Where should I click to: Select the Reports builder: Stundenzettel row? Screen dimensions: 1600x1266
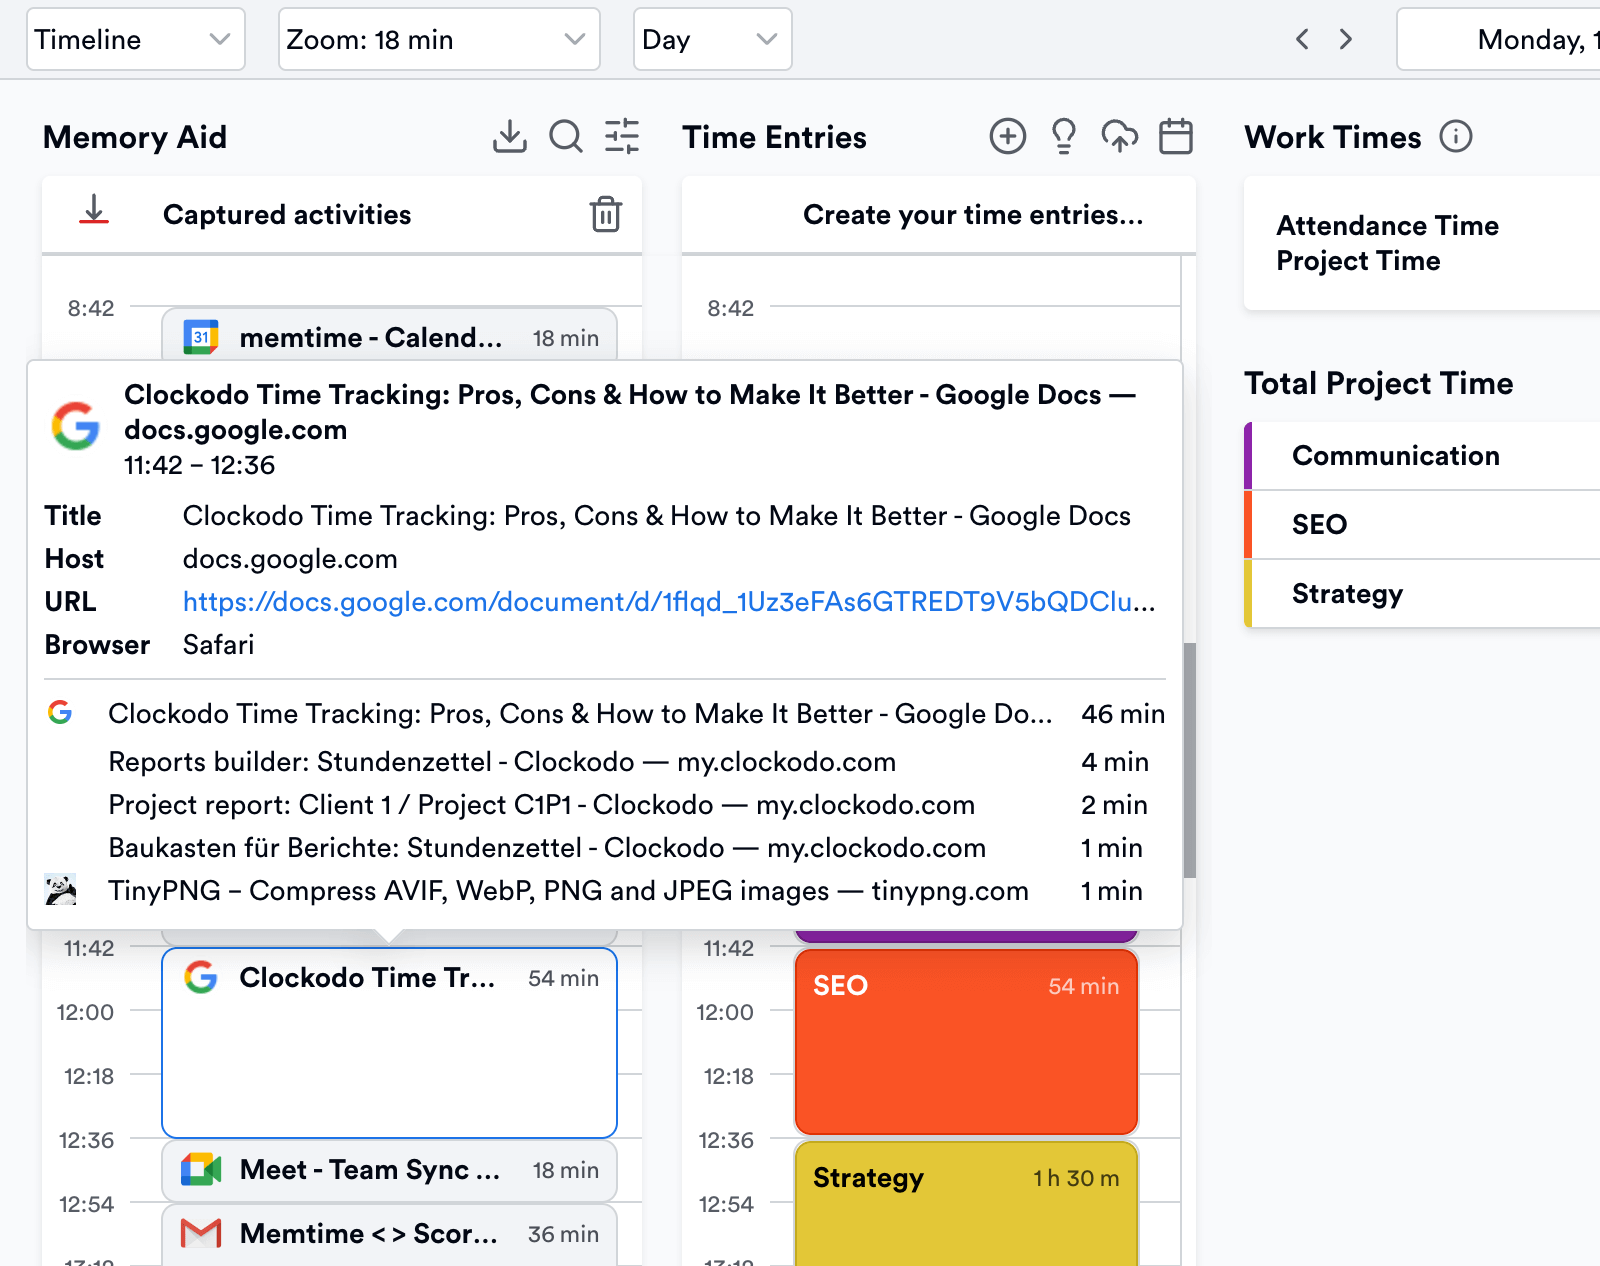pyautogui.click(x=606, y=762)
